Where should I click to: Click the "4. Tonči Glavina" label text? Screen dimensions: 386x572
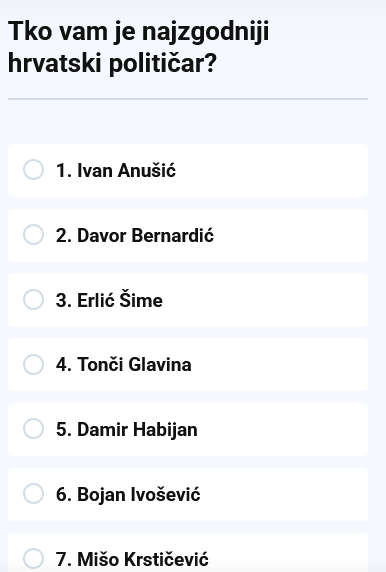coord(124,364)
